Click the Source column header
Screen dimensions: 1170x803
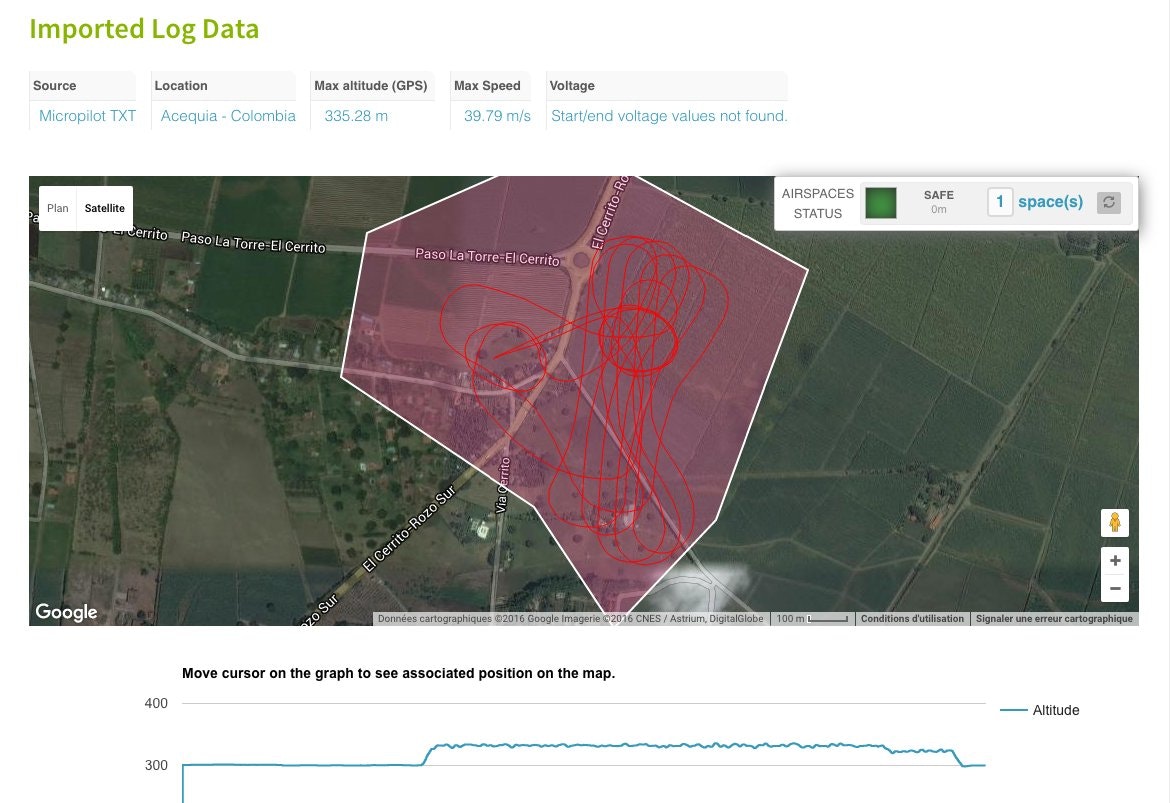54,86
